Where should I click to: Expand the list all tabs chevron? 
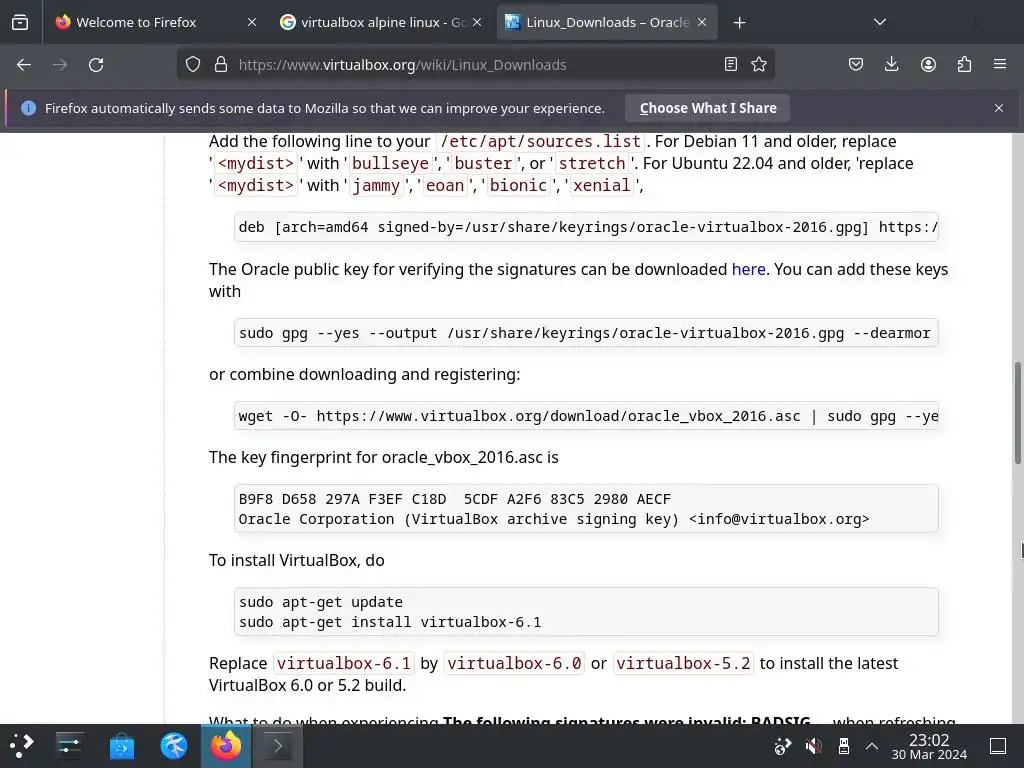pyautogui.click(x=880, y=22)
